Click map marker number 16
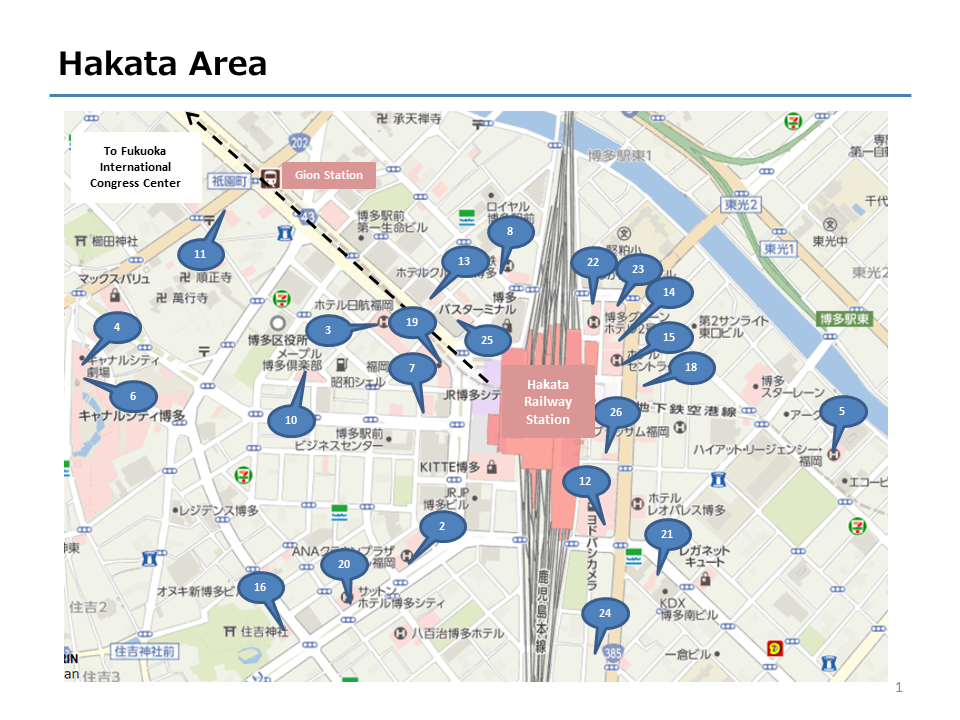The height and width of the screenshot is (720, 960). tap(260, 587)
